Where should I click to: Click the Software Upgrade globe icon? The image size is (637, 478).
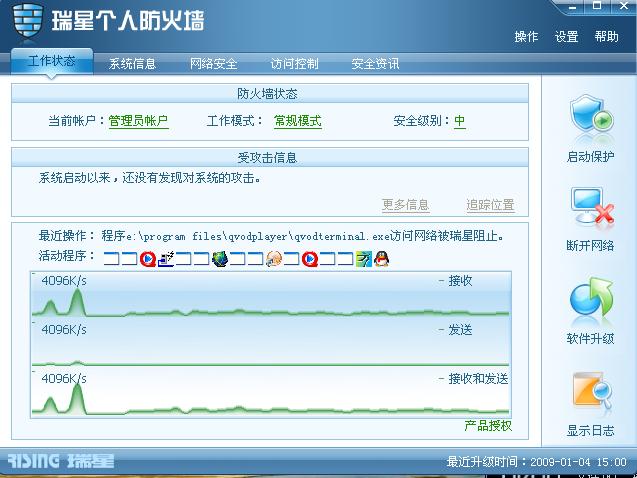coord(591,298)
